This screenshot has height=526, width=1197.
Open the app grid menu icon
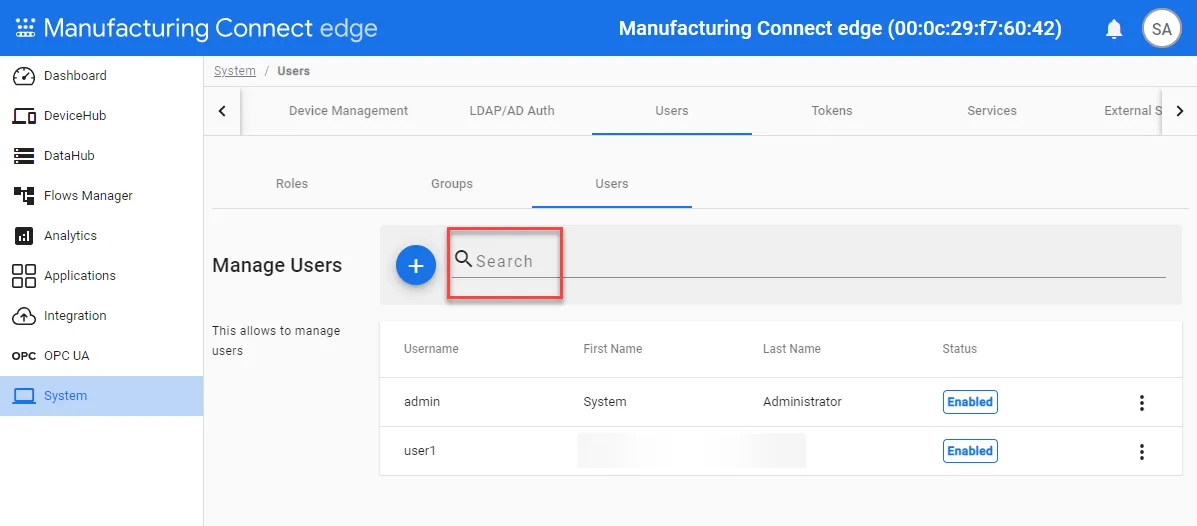[25, 29]
